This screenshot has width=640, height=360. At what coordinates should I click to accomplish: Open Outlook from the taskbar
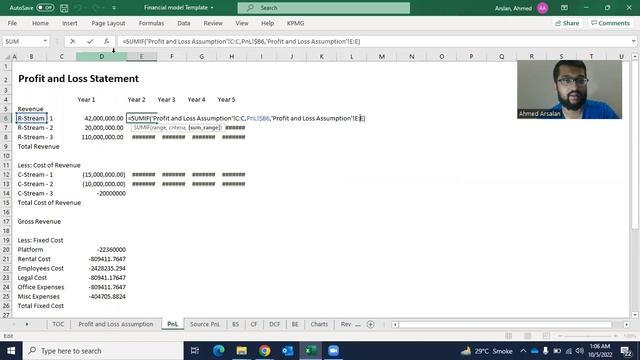click(x=287, y=351)
